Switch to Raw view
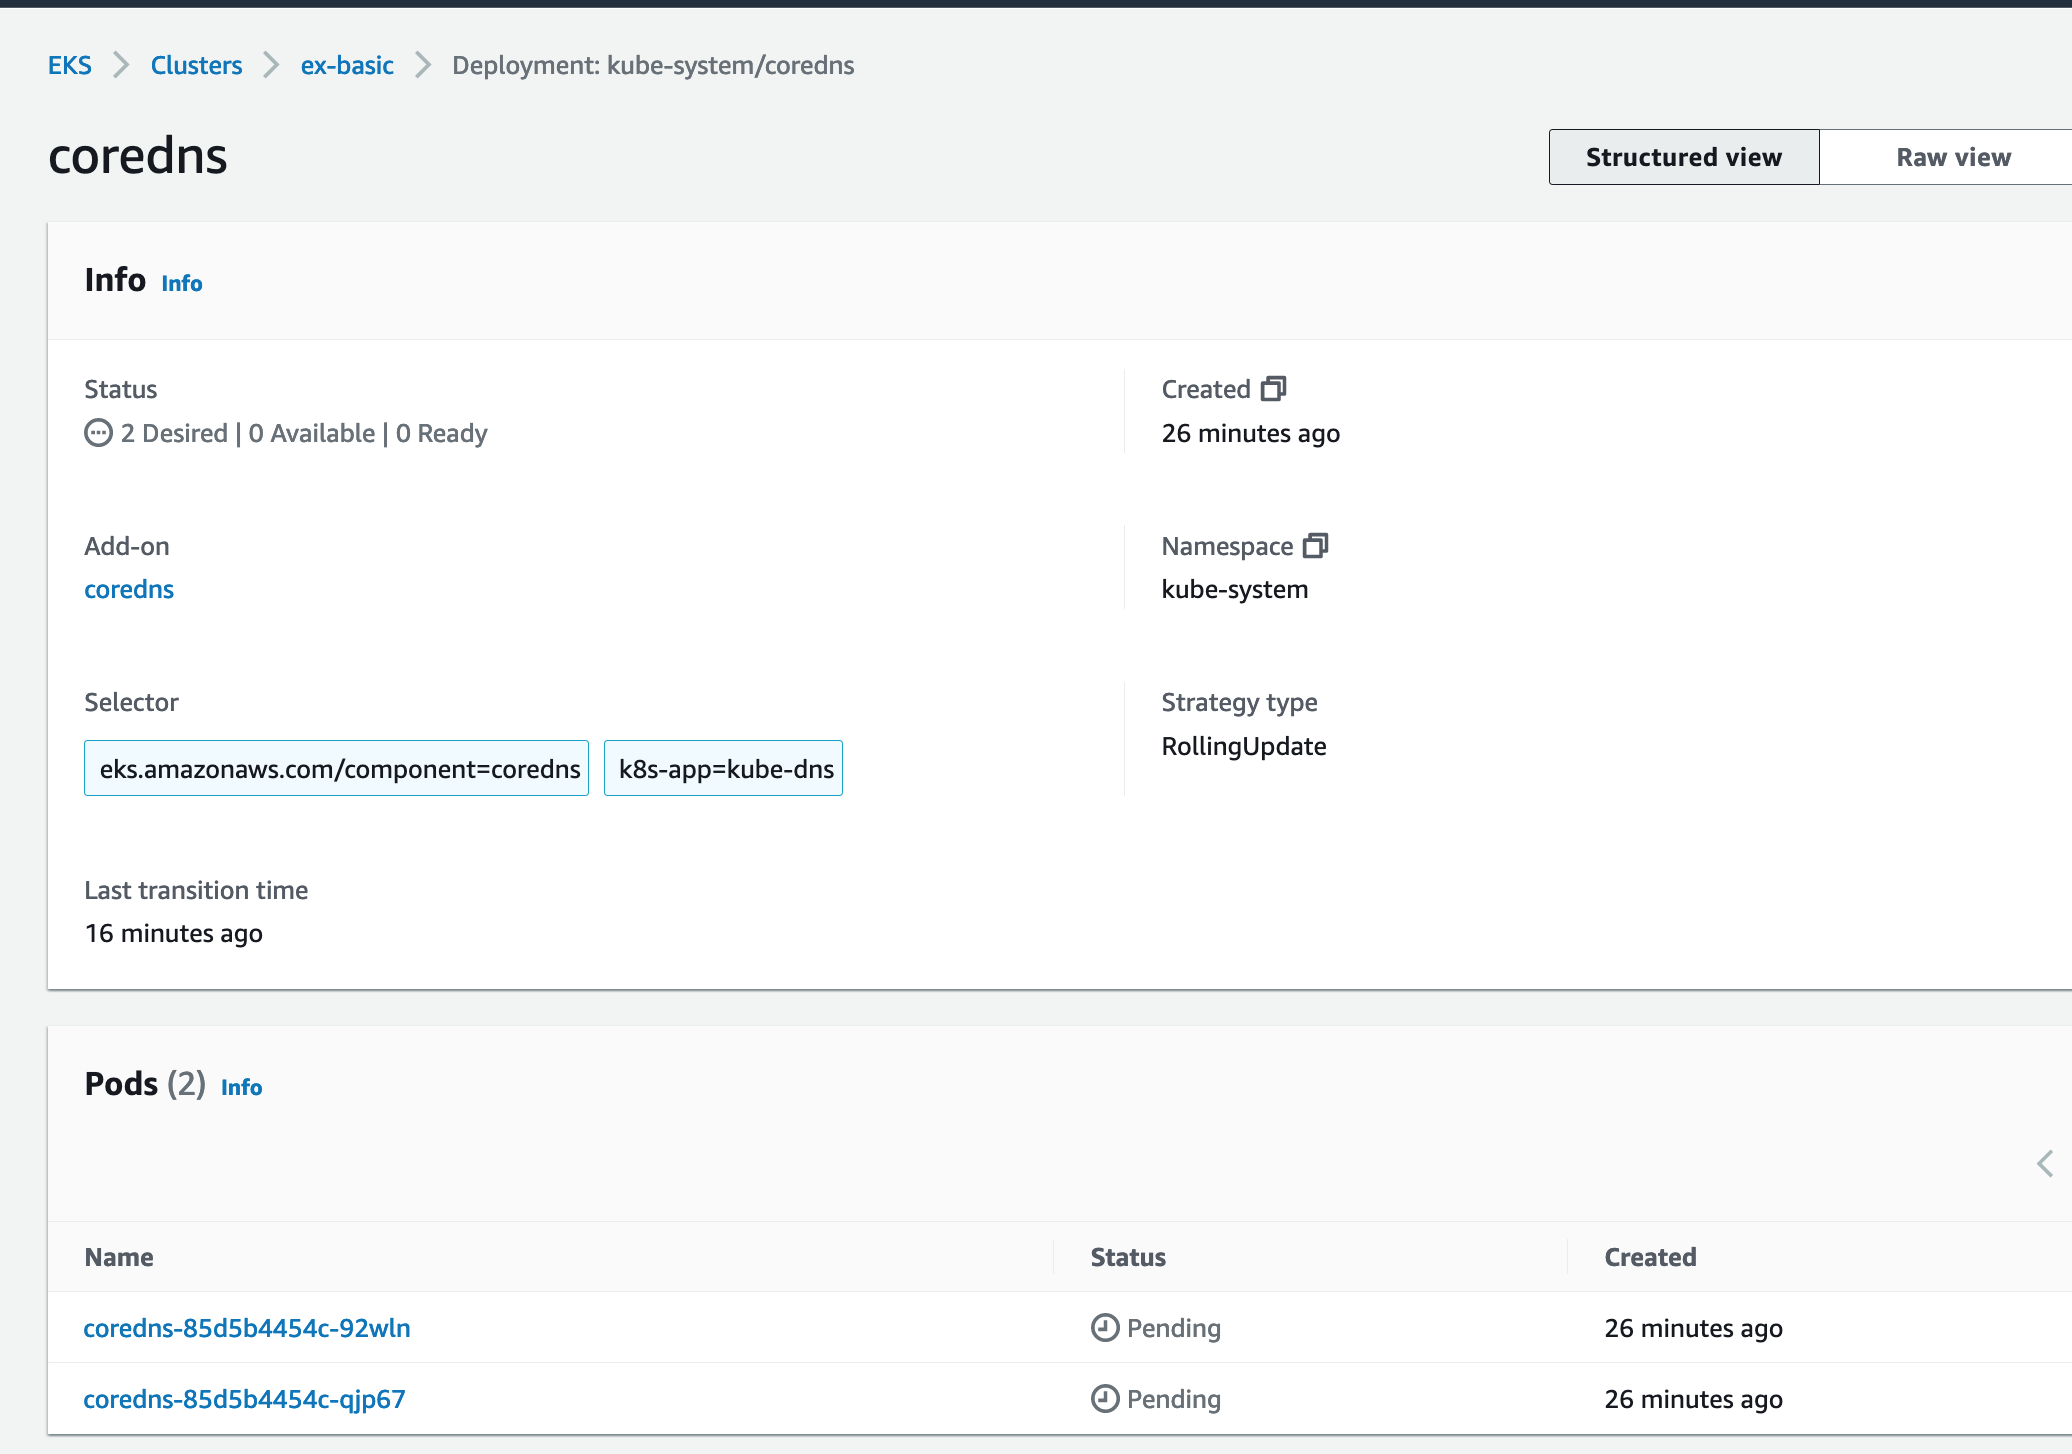This screenshot has height=1454, width=2072. 1951,156
